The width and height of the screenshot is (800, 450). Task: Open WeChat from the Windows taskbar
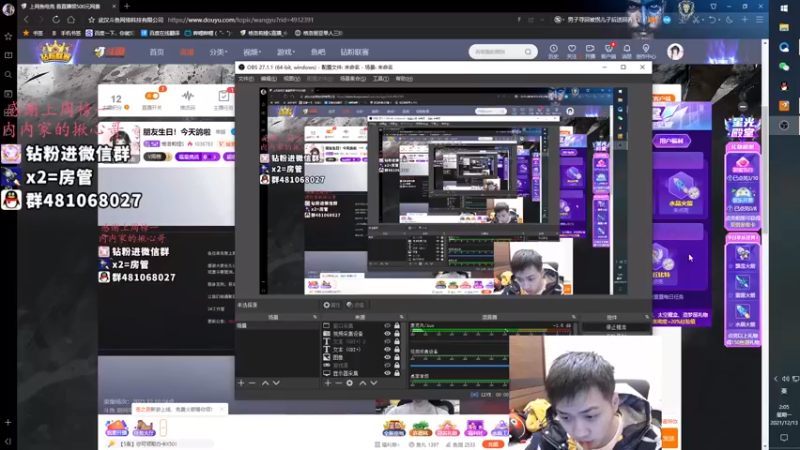click(784, 67)
